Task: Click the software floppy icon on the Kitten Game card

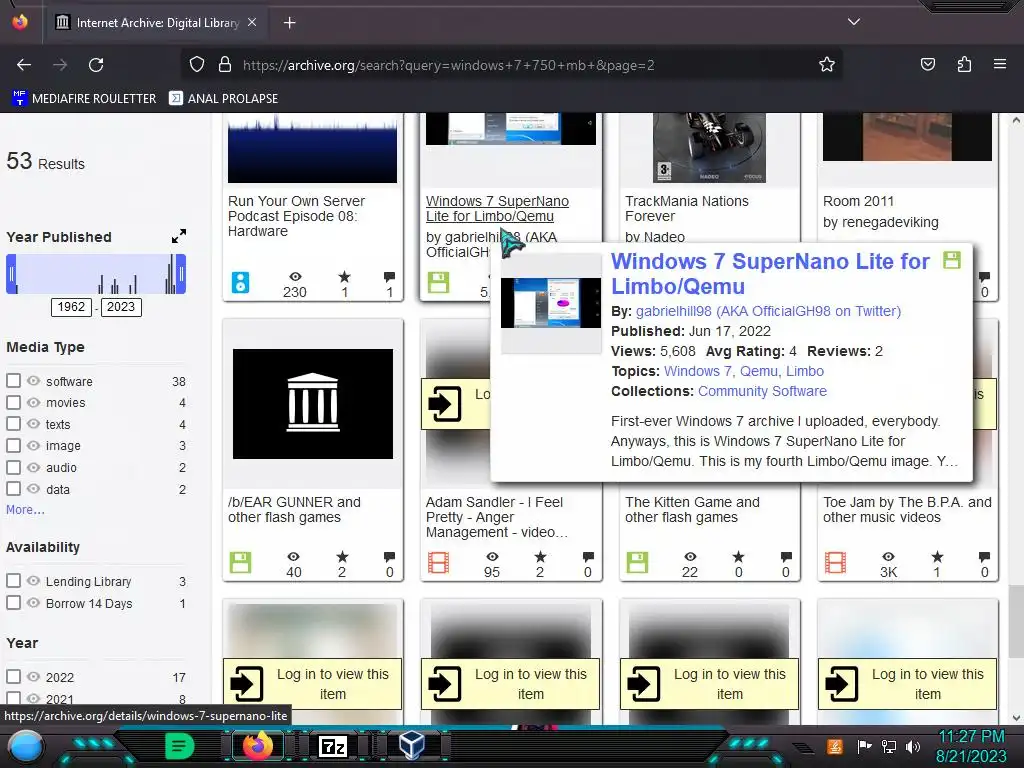Action: pos(637,562)
